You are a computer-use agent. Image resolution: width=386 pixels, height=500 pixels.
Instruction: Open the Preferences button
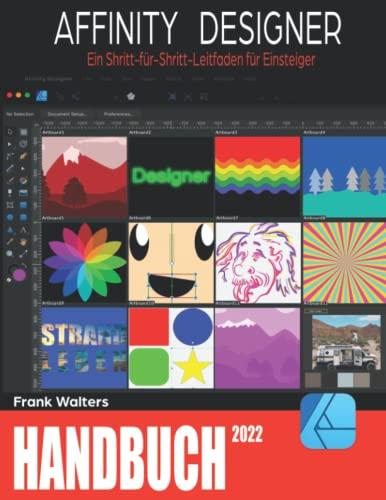[x=118, y=114]
